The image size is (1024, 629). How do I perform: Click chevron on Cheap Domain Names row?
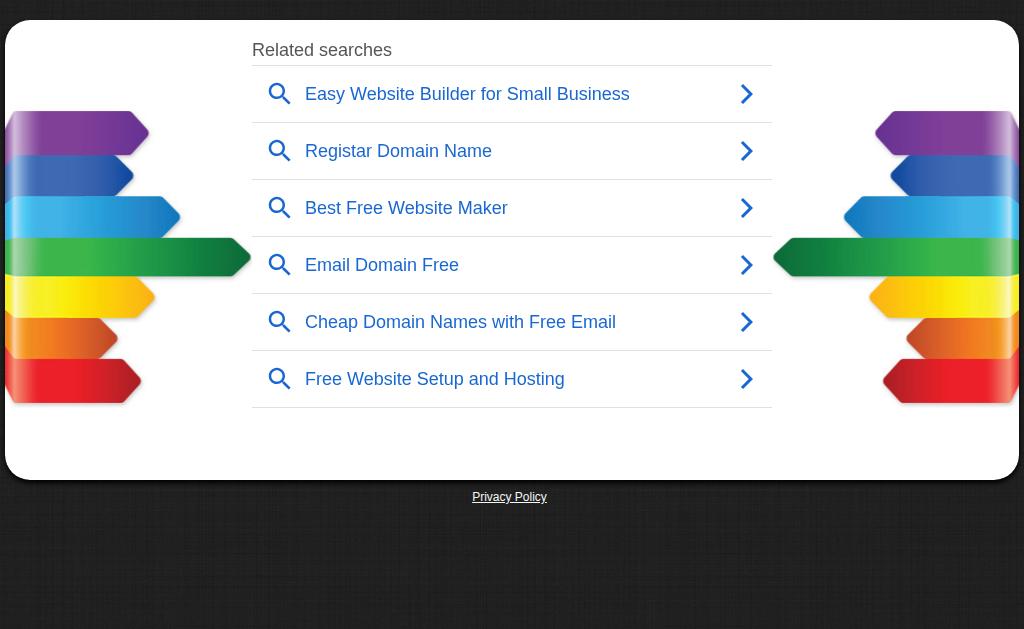click(x=746, y=322)
